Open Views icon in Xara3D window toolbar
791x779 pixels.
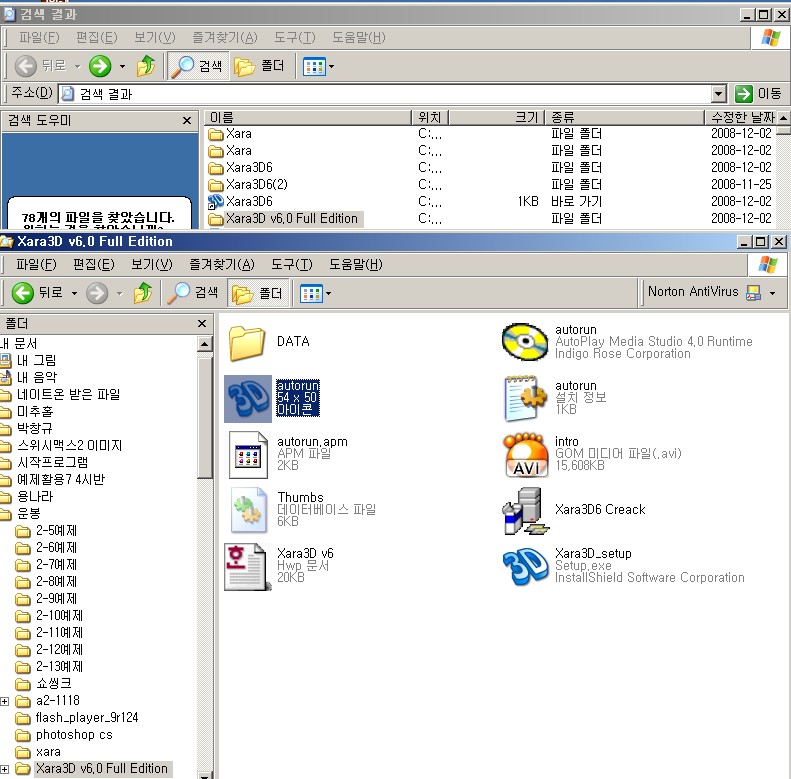click(311, 293)
